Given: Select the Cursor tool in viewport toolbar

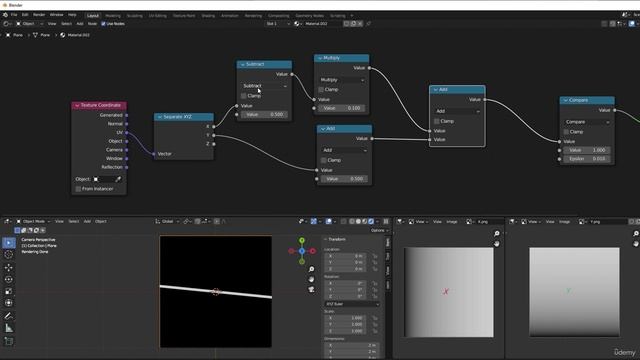Looking at the screenshot, I should (x=9, y=255).
